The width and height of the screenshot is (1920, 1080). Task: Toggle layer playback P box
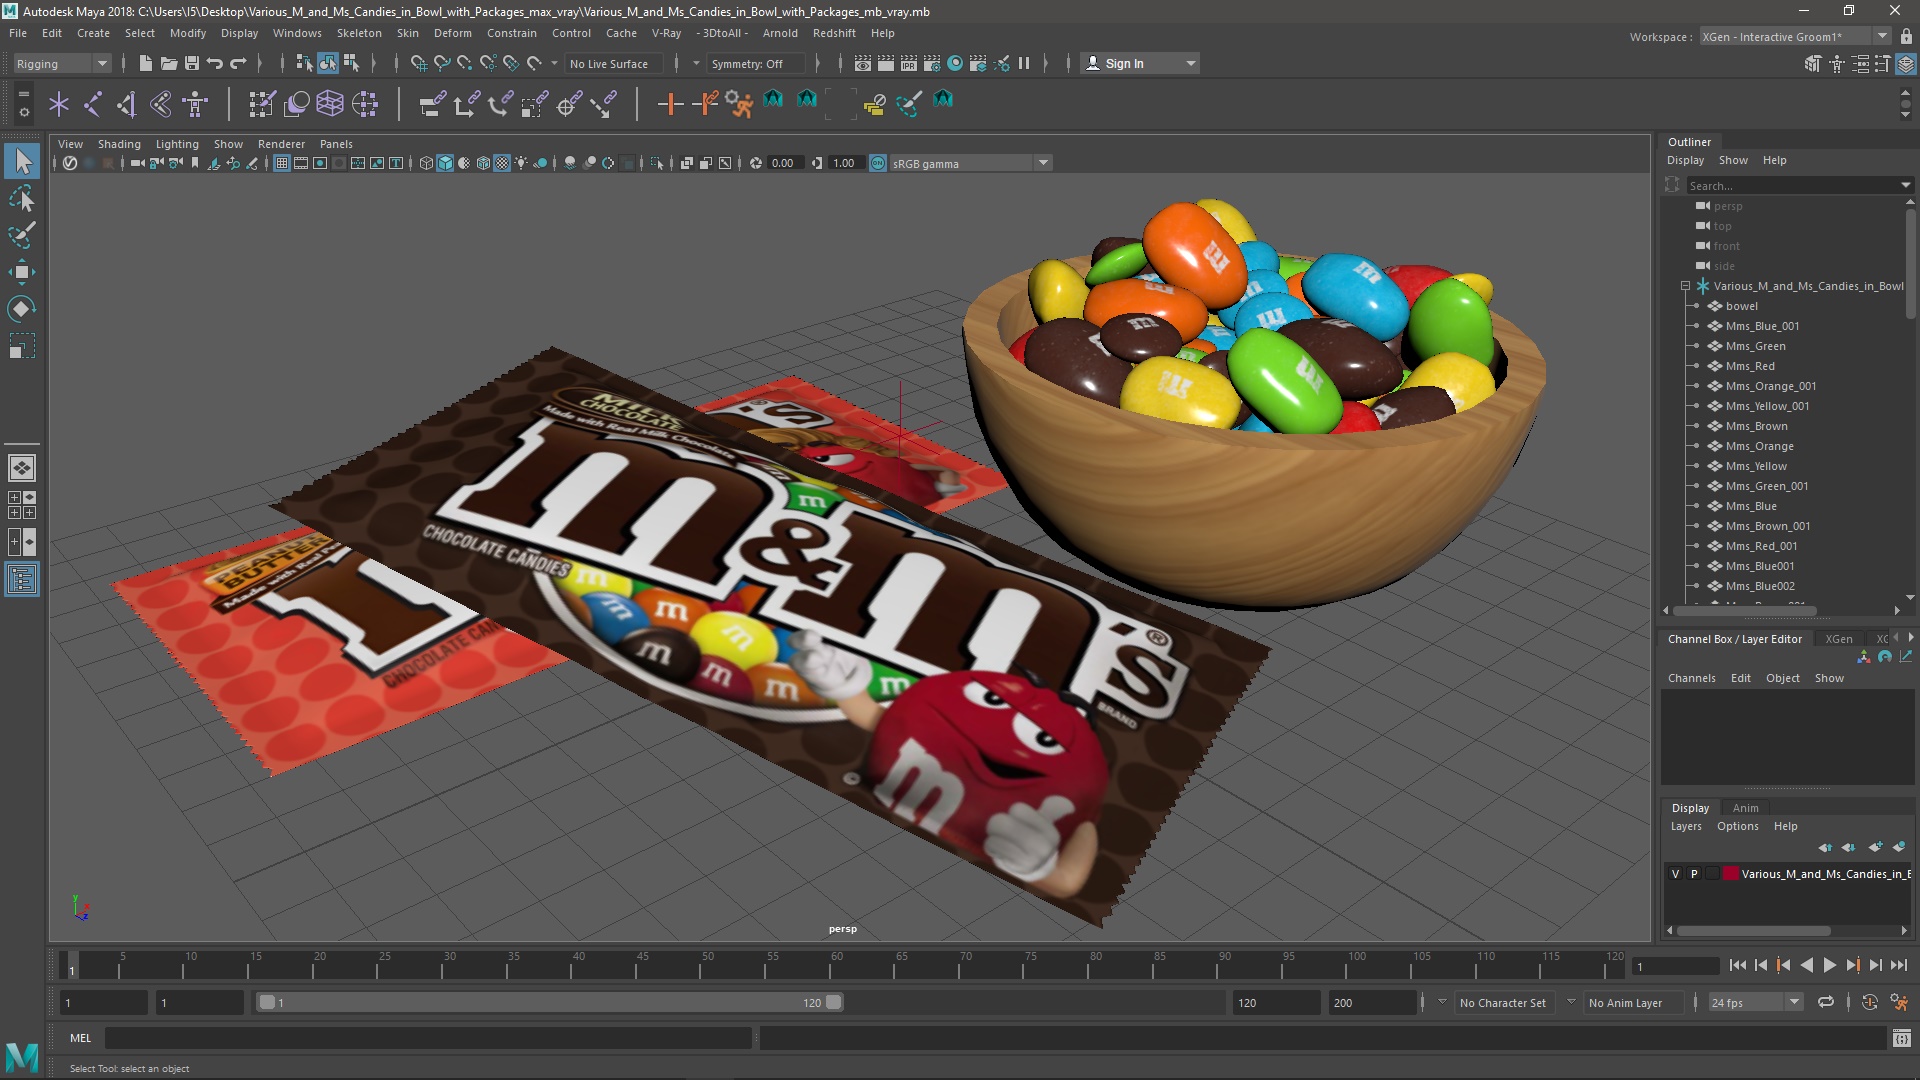(x=1694, y=874)
